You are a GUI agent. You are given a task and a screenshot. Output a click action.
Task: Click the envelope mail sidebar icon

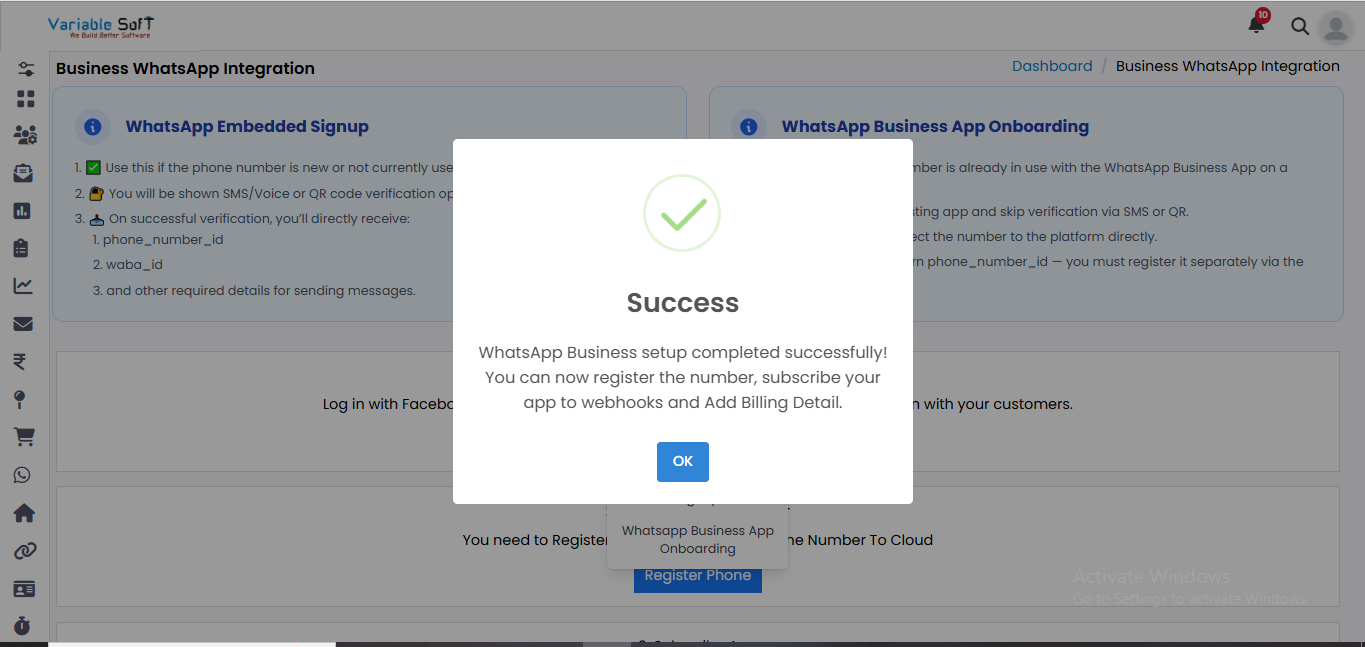(x=23, y=324)
